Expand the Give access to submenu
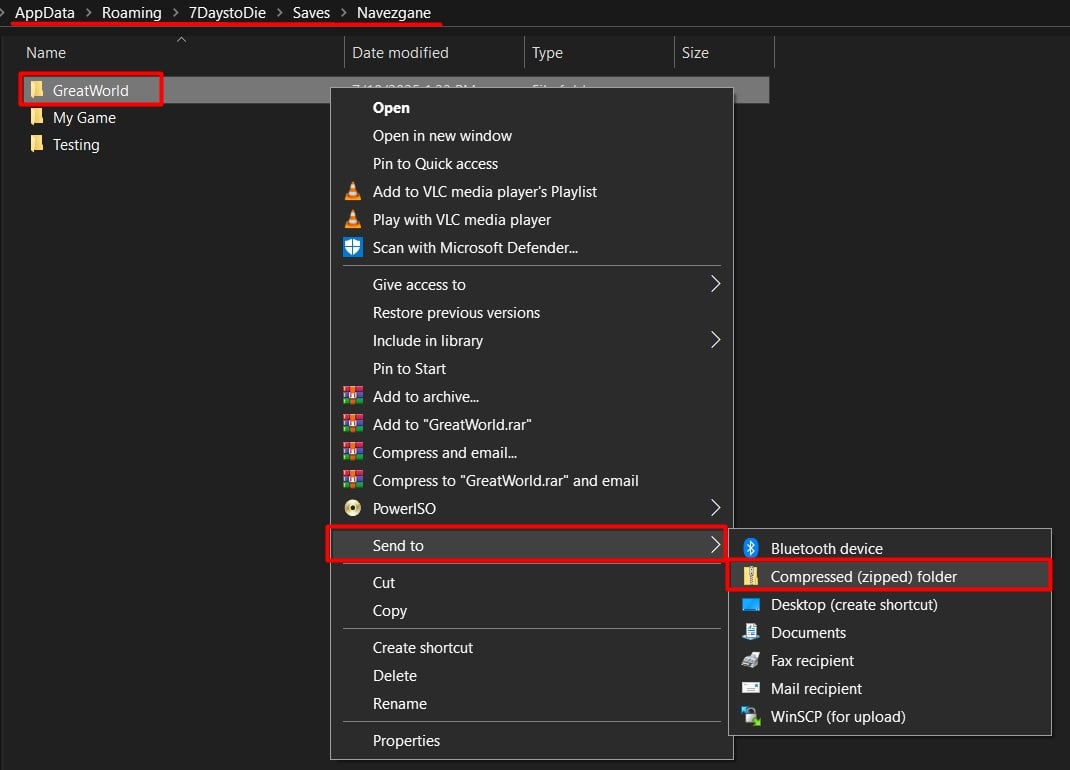The image size is (1070, 770). tap(418, 284)
